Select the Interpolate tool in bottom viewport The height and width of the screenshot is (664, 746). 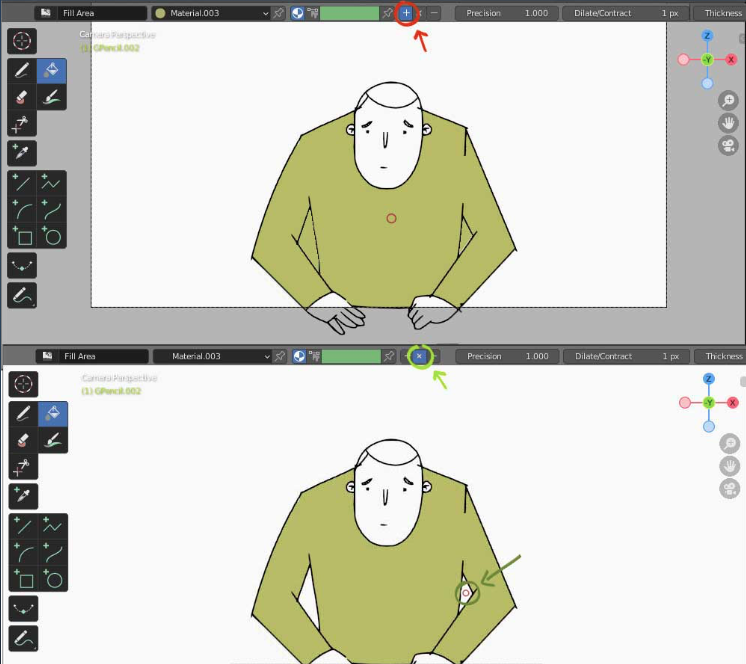click(x=23, y=608)
